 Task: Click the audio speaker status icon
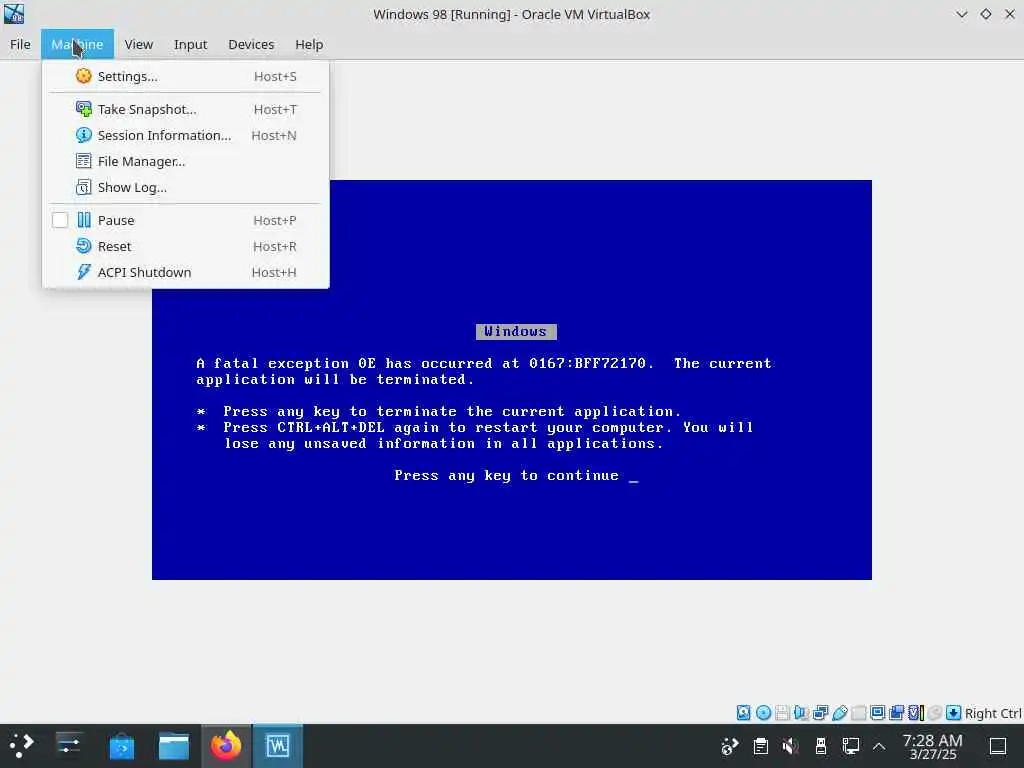pyautogui.click(x=801, y=712)
